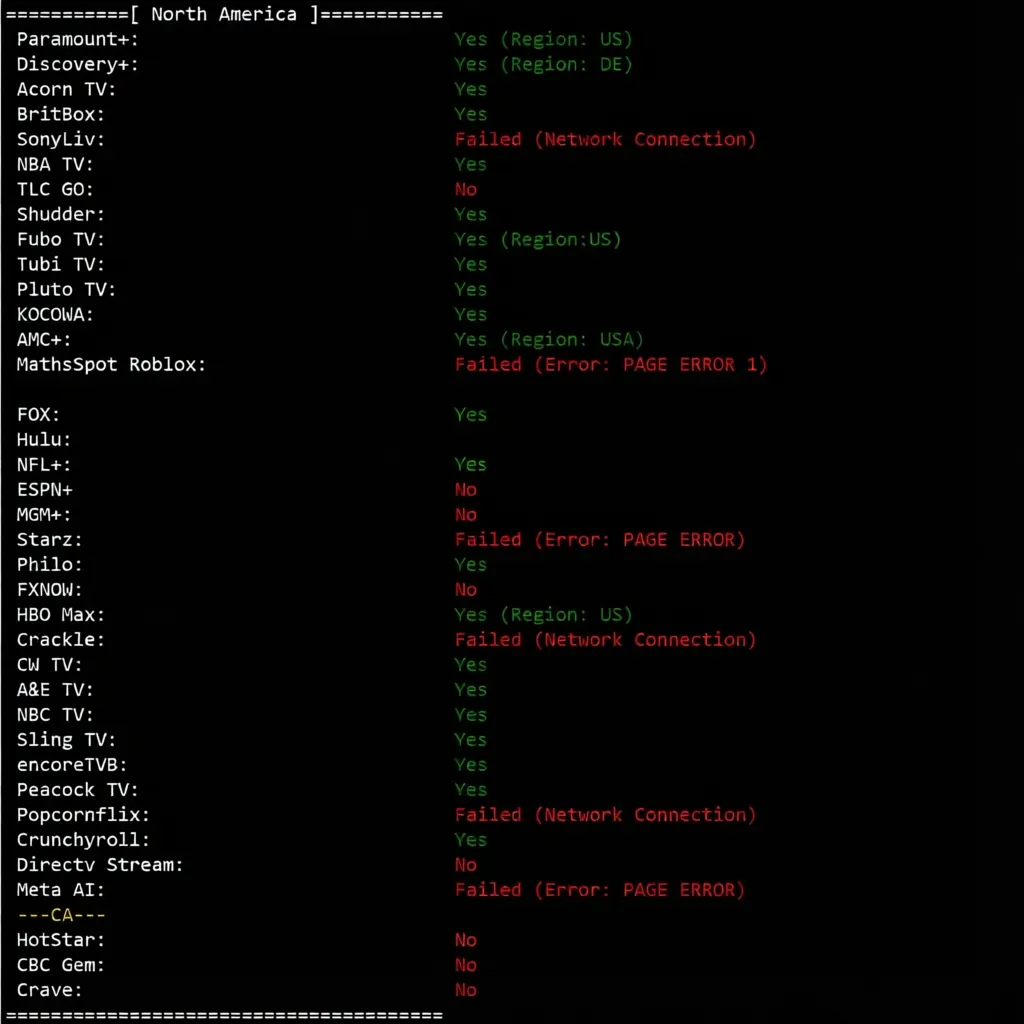Click the 'ESPN+' label
The width and height of the screenshot is (1024, 1024).
click(45, 490)
